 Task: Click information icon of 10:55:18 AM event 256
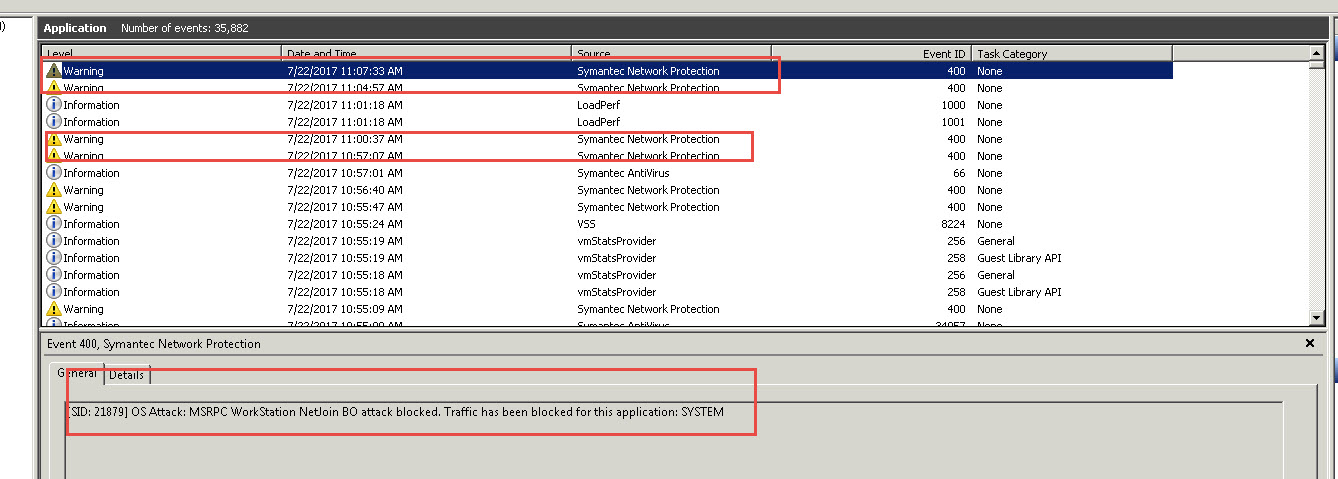54,275
